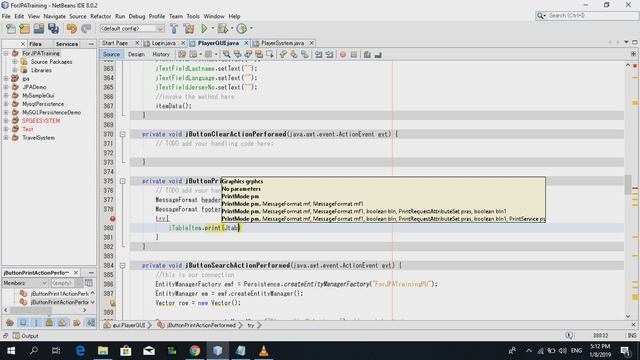Toggle Show Inherited Members in Navigator
This screenshot has height=360, width=640.
click(10, 323)
